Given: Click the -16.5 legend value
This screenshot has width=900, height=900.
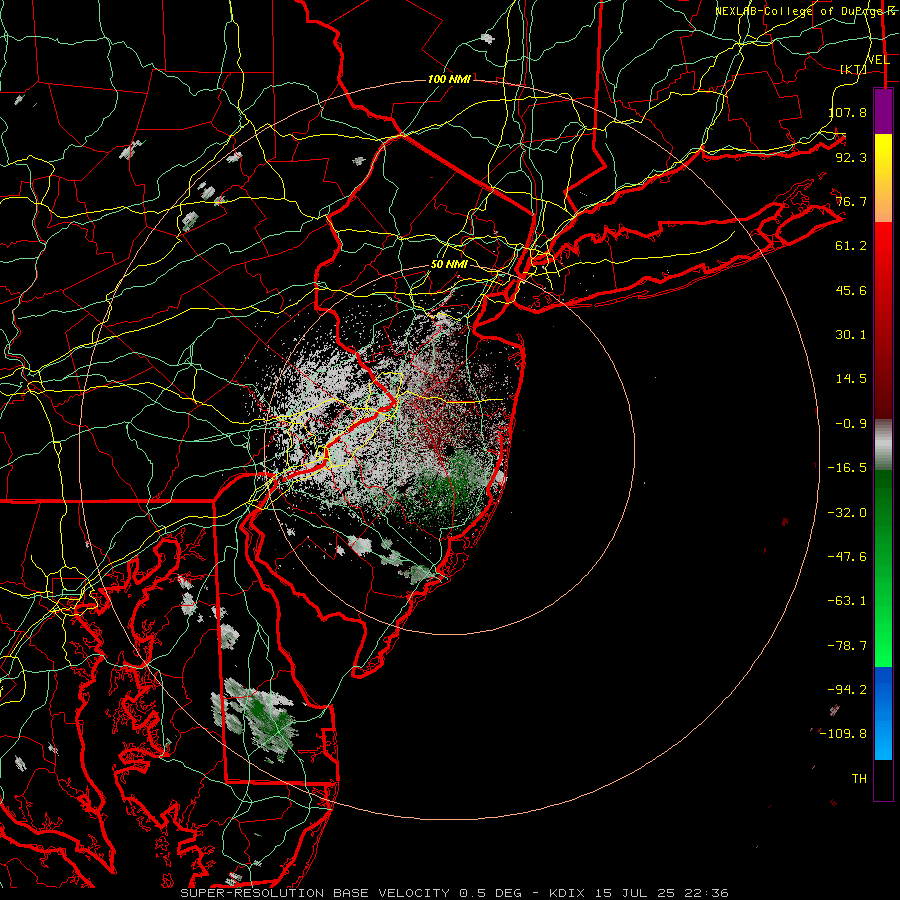Looking at the screenshot, I should tap(847, 468).
